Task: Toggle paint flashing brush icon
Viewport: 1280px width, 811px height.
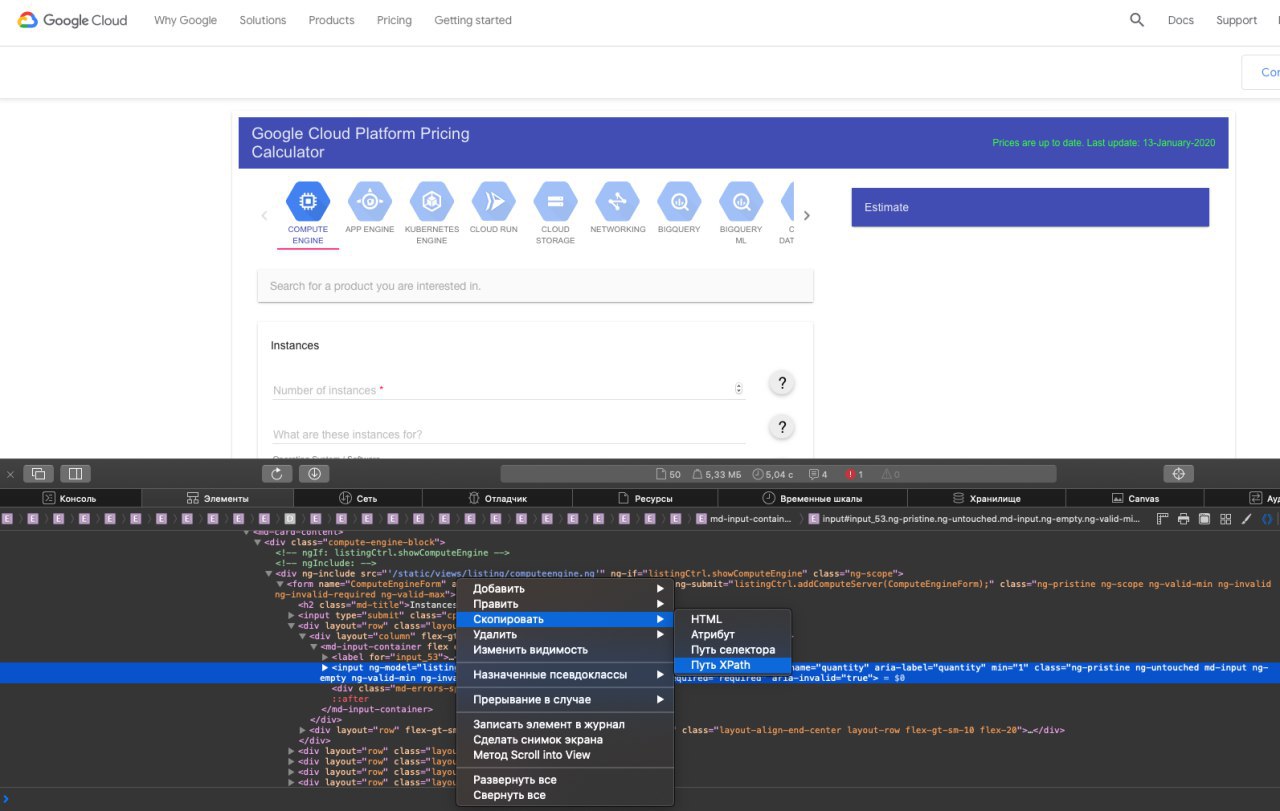Action: point(1246,519)
